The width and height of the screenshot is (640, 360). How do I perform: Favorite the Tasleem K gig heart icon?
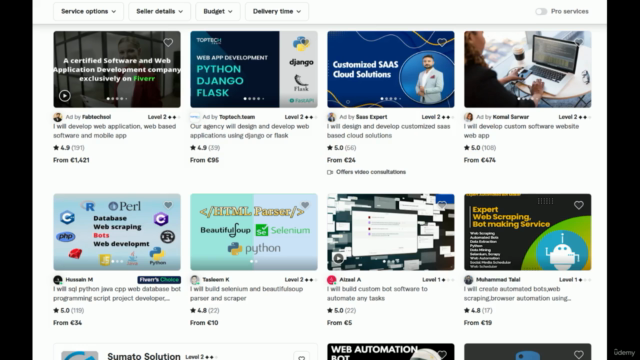point(305,205)
